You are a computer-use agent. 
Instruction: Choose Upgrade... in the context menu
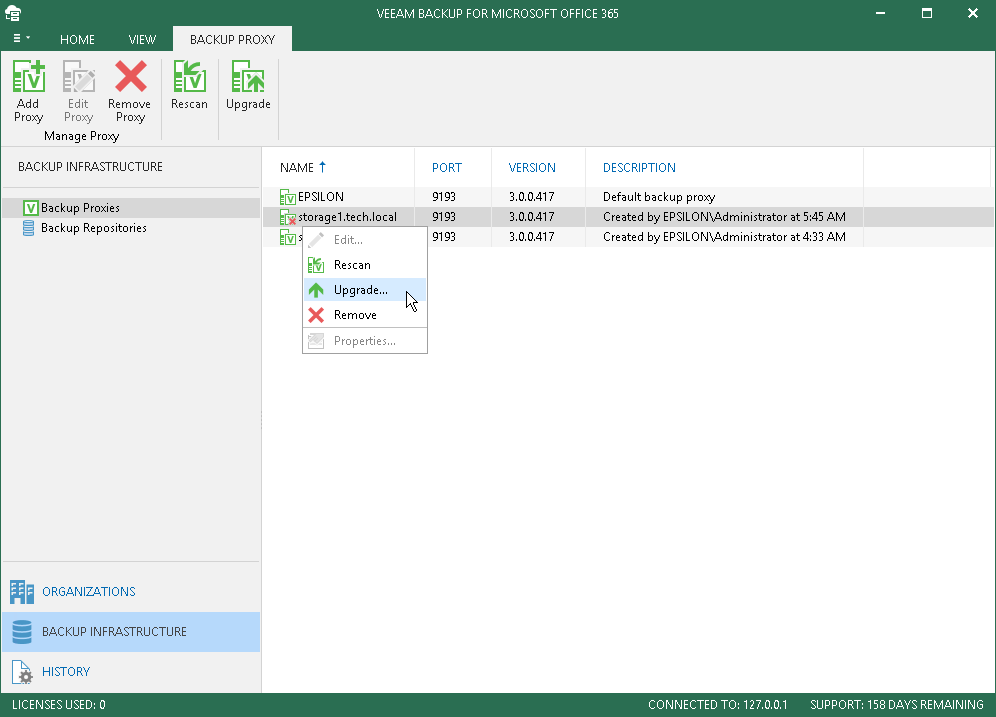click(365, 290)
